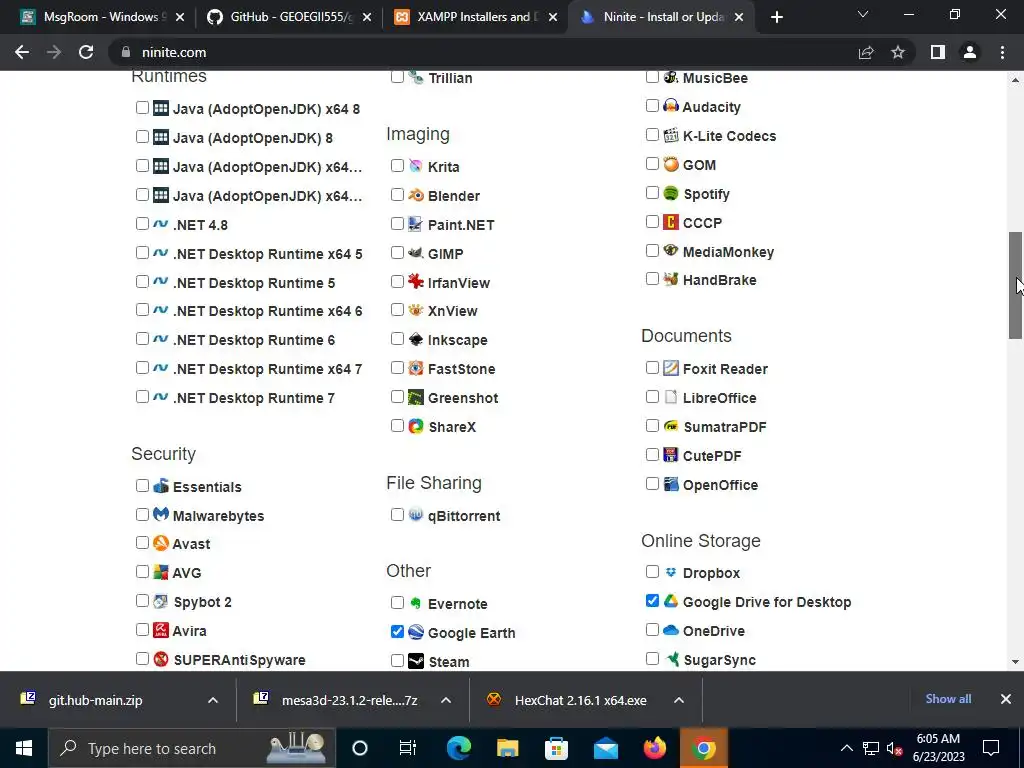Image resolution: width=1024 pixels, height=768 pixels.
Task: Click the Foxit Reader icon
Action: point(671,368)
